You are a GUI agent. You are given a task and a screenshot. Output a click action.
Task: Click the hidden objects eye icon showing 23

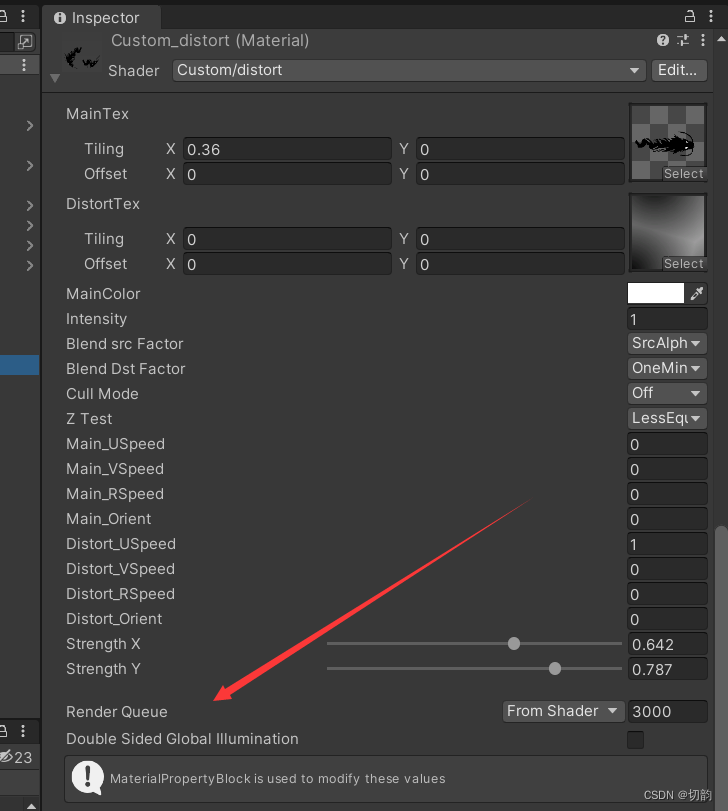click(x=7, y=757)
